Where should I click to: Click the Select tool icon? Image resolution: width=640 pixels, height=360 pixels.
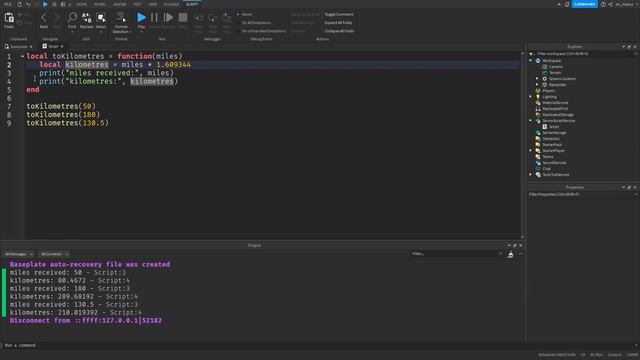coord(101,17)
